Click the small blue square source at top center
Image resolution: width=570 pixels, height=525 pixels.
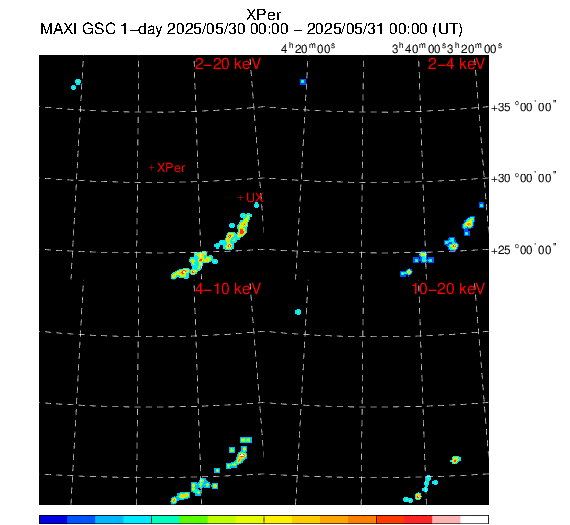[303, 82]
